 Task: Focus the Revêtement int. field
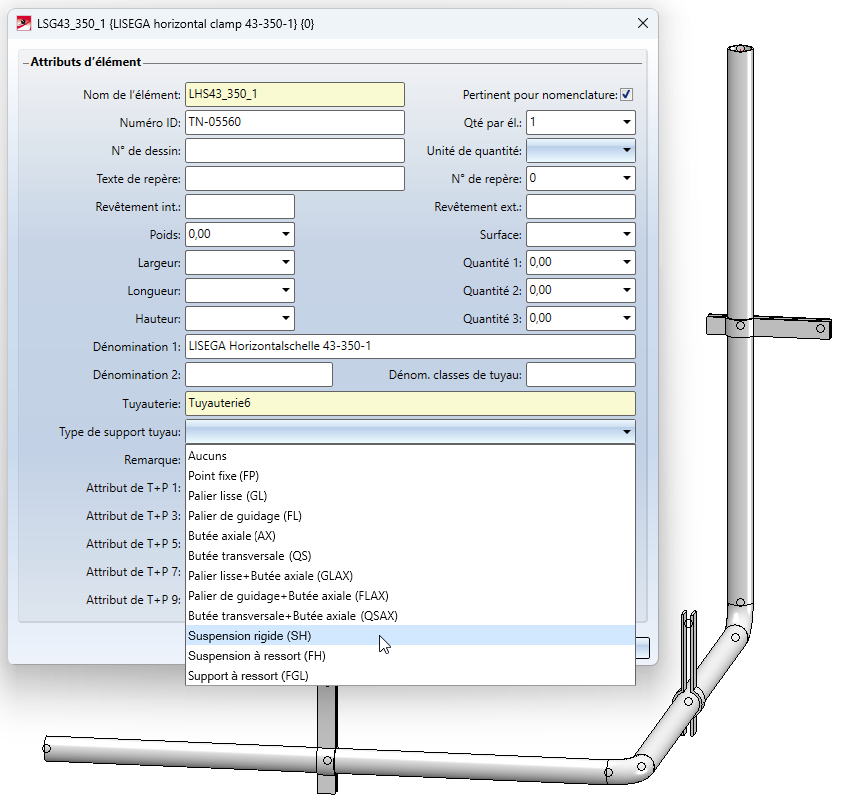[240, 206]
